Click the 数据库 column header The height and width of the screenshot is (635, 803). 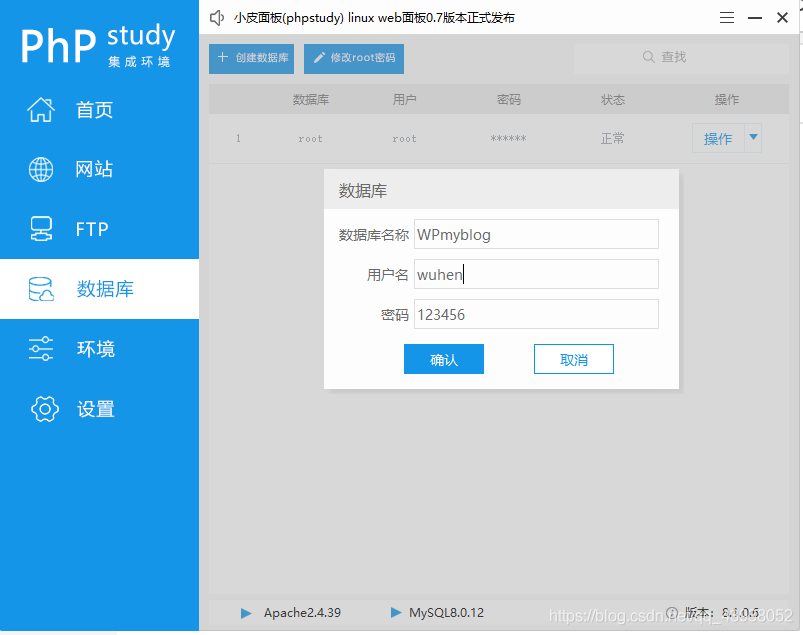pyautogui.click(x=311, y=99)
